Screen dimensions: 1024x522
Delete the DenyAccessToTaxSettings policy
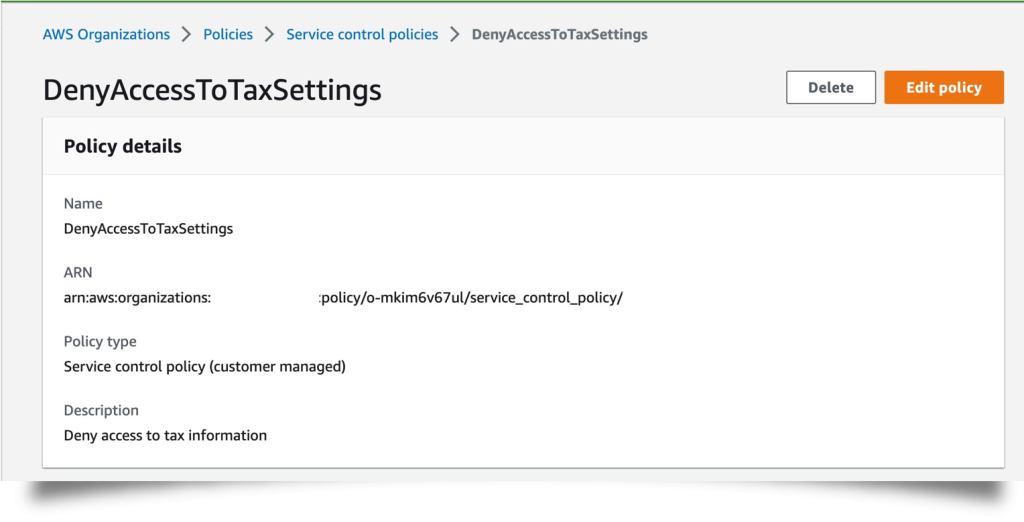tap(831, 88)
